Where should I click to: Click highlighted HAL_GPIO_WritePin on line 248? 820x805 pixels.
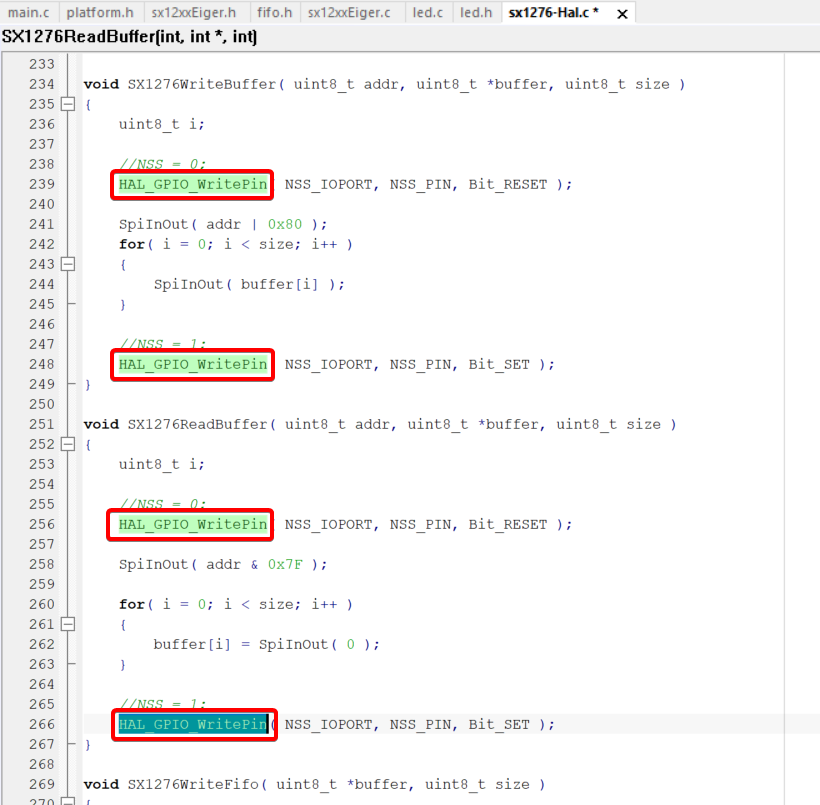[193, 364]
